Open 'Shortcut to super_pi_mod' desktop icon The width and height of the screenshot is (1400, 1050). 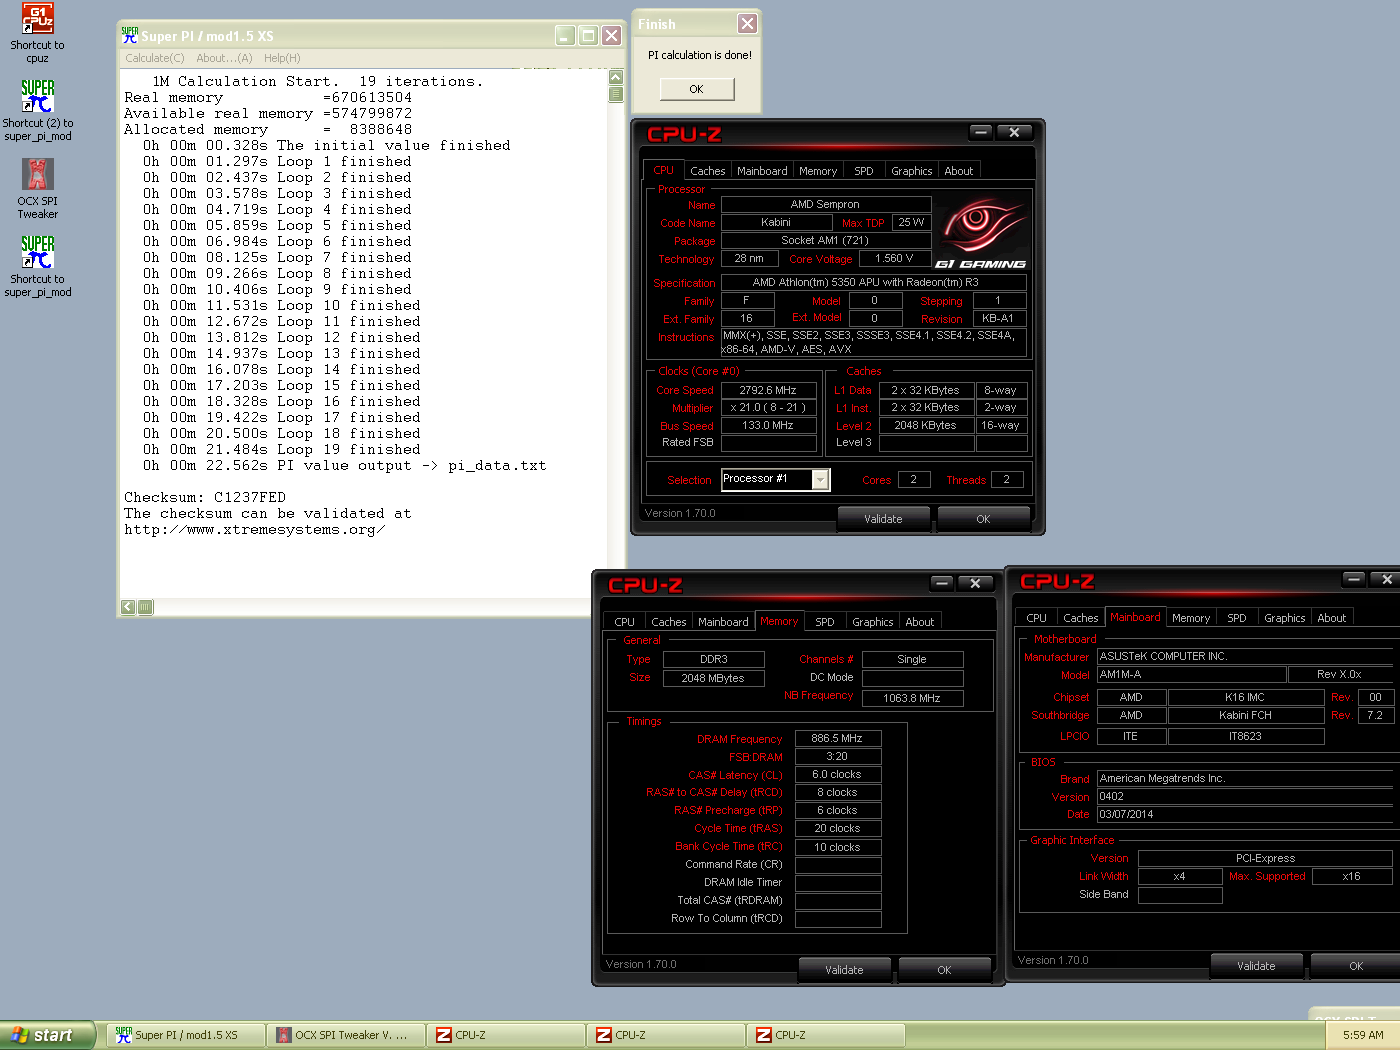click(37, 267)
